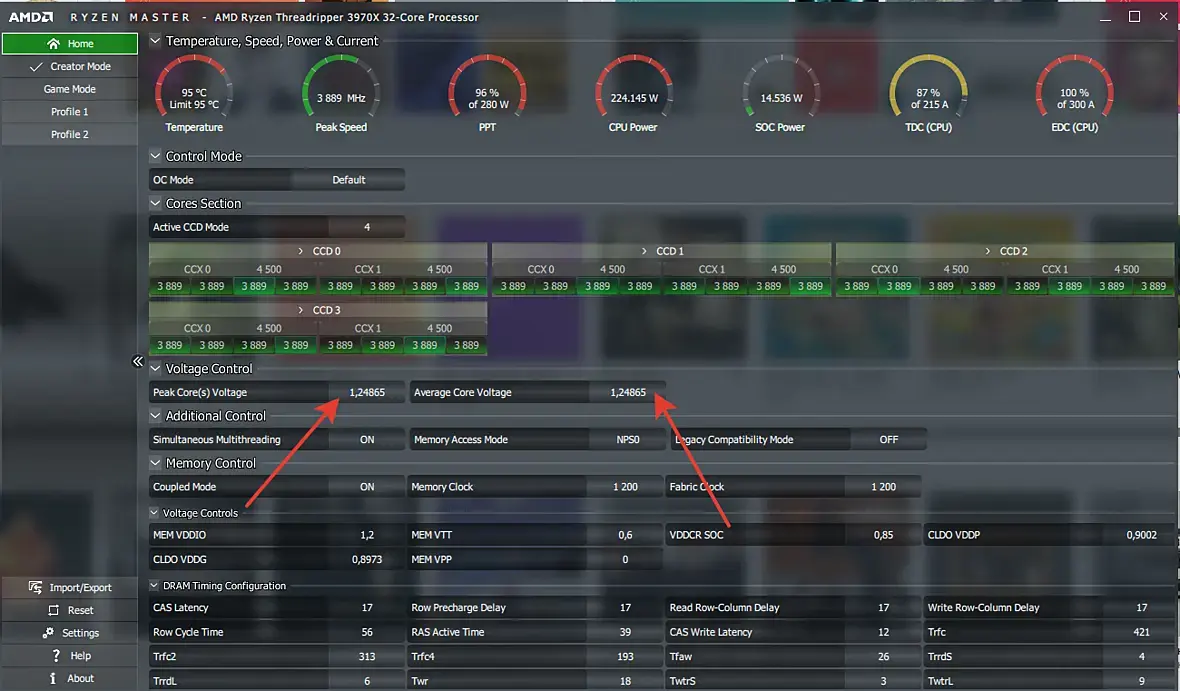Open the About info icon
Viewport: 1180px width, 691px height.
[53, 678]
